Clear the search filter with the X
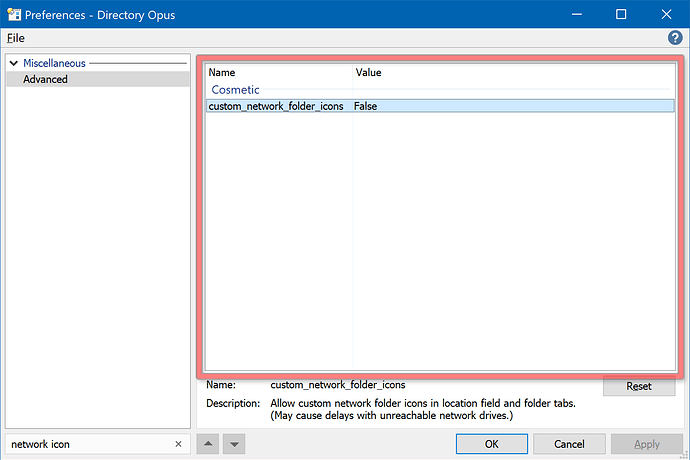The height and width of the screenshot is (460, 690). [178, 444]
